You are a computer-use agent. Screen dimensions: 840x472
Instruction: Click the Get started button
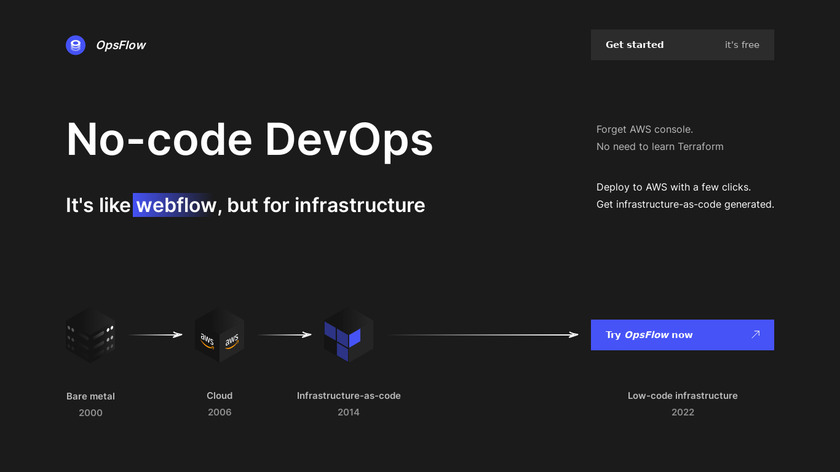(x=682, y=44)
